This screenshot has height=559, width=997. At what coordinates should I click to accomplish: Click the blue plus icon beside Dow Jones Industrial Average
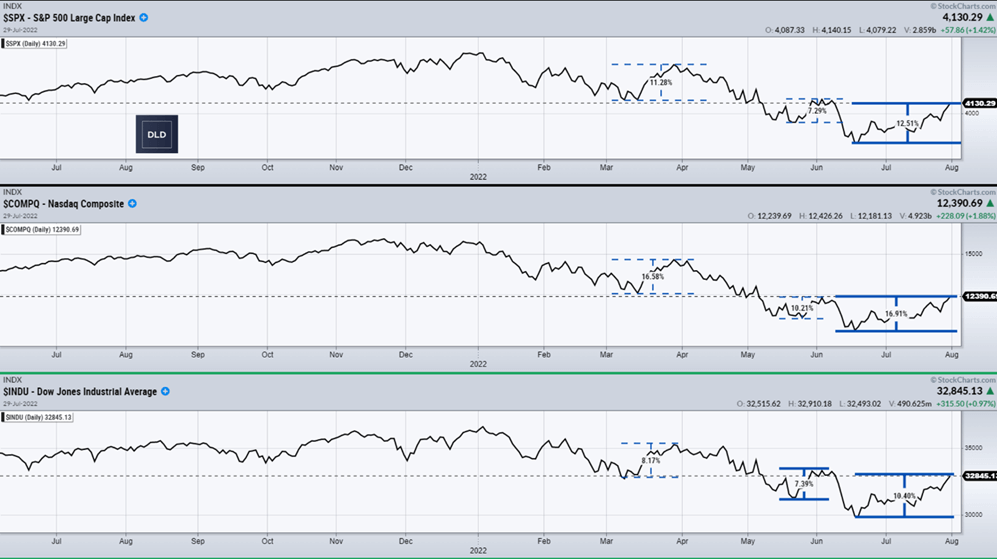coord(165,391)
